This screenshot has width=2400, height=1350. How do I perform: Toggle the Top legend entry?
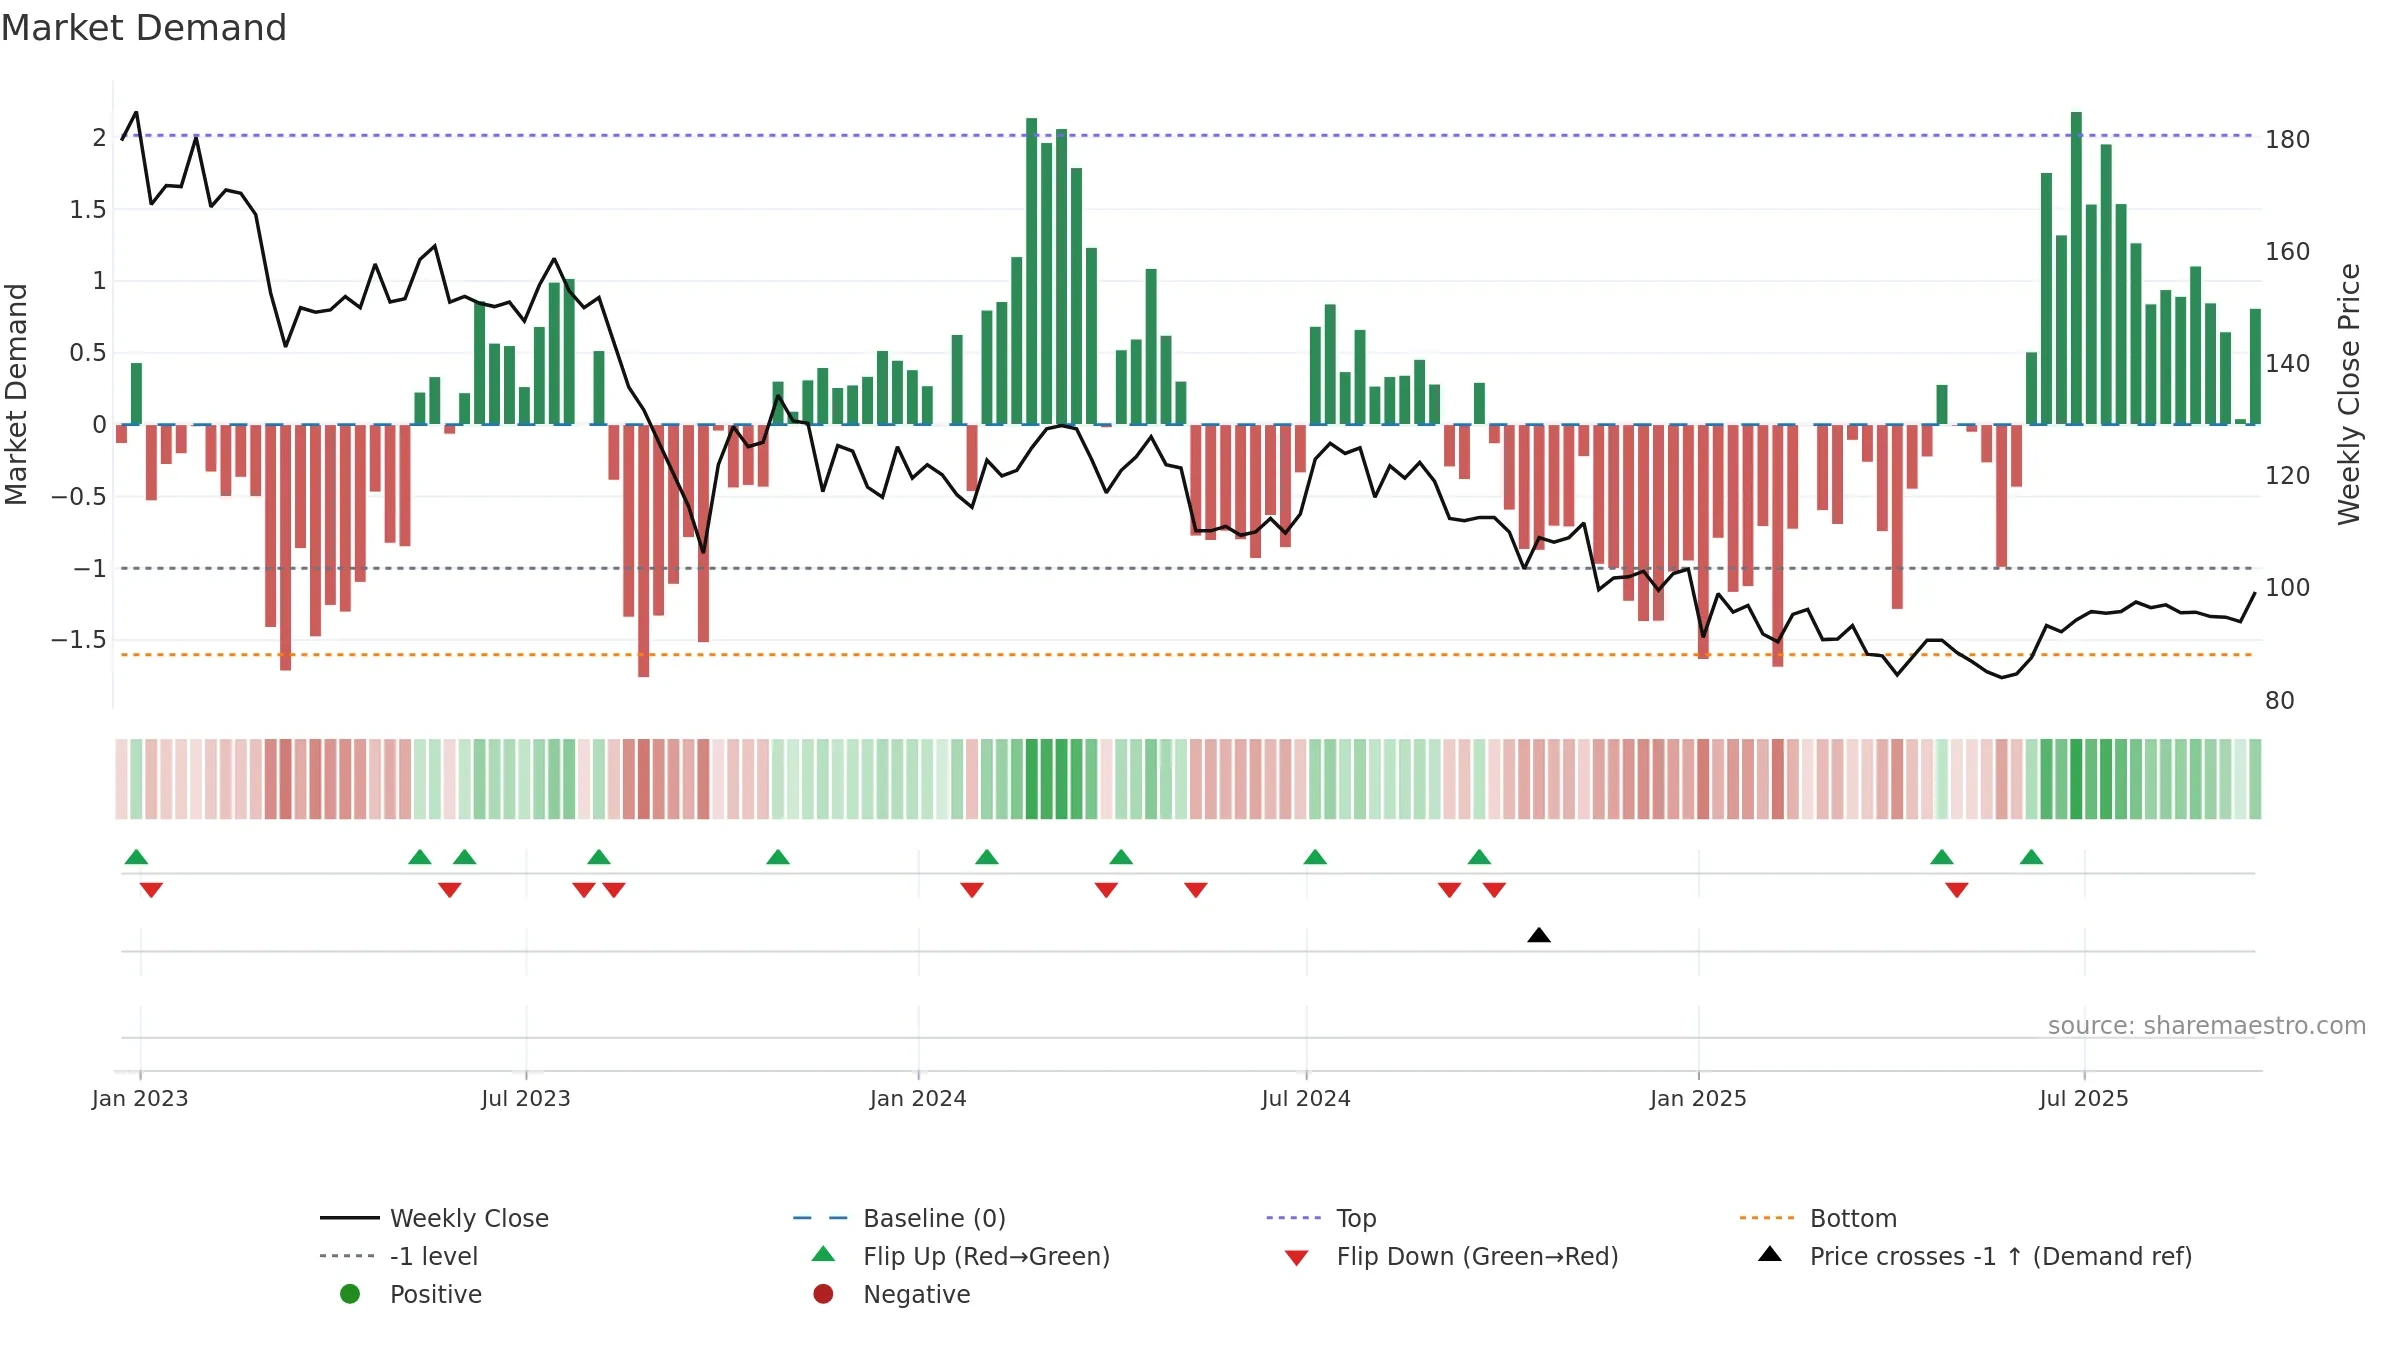click(x=1321, y=1218)
